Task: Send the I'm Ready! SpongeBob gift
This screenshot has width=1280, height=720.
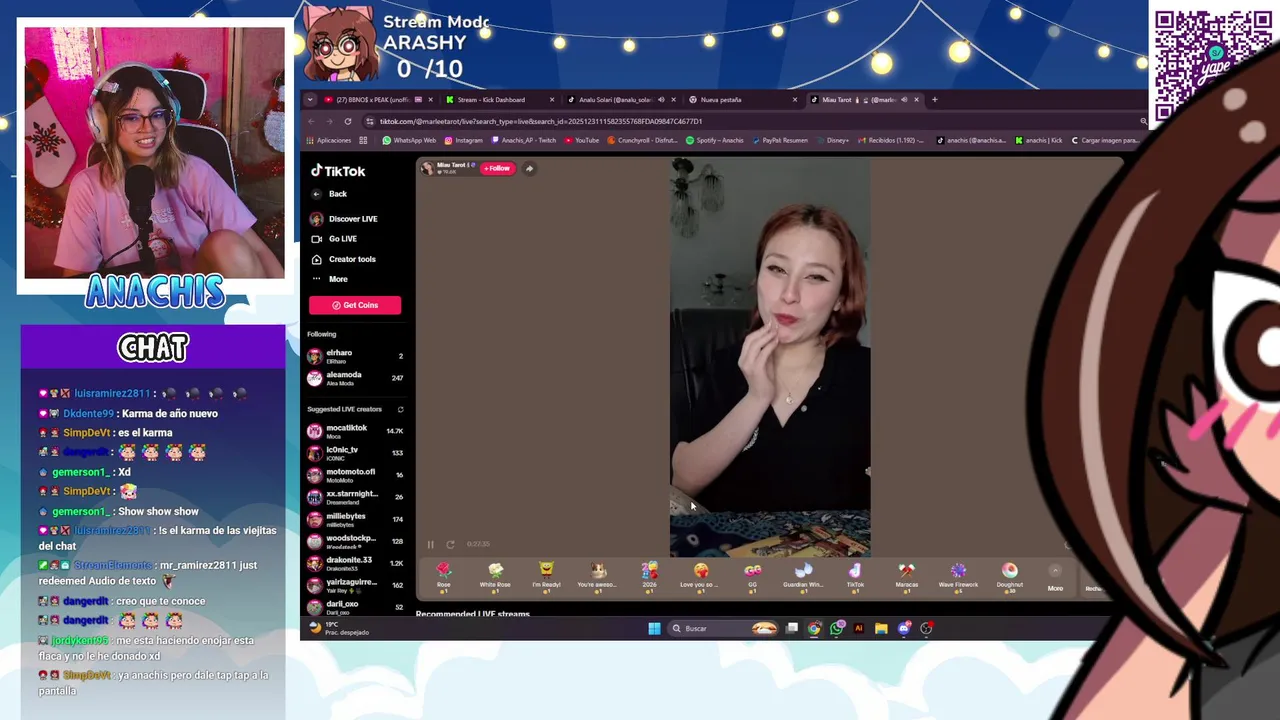Action: point(546,577)
